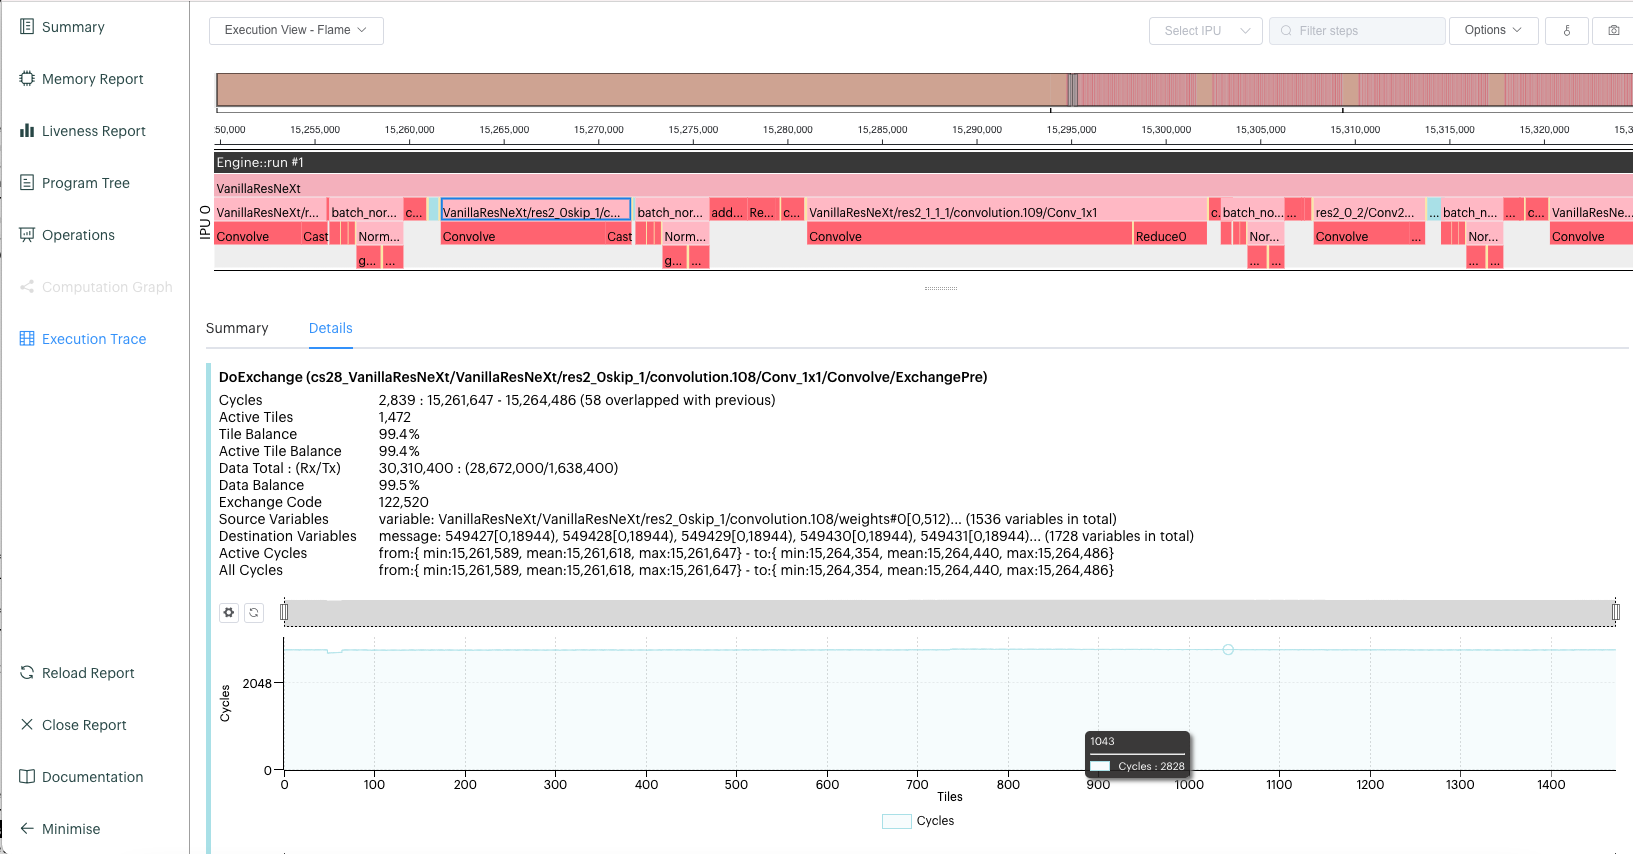Expand the Options menu
This screenshot has width=1633, height=854.
(x=1492, y=31)
